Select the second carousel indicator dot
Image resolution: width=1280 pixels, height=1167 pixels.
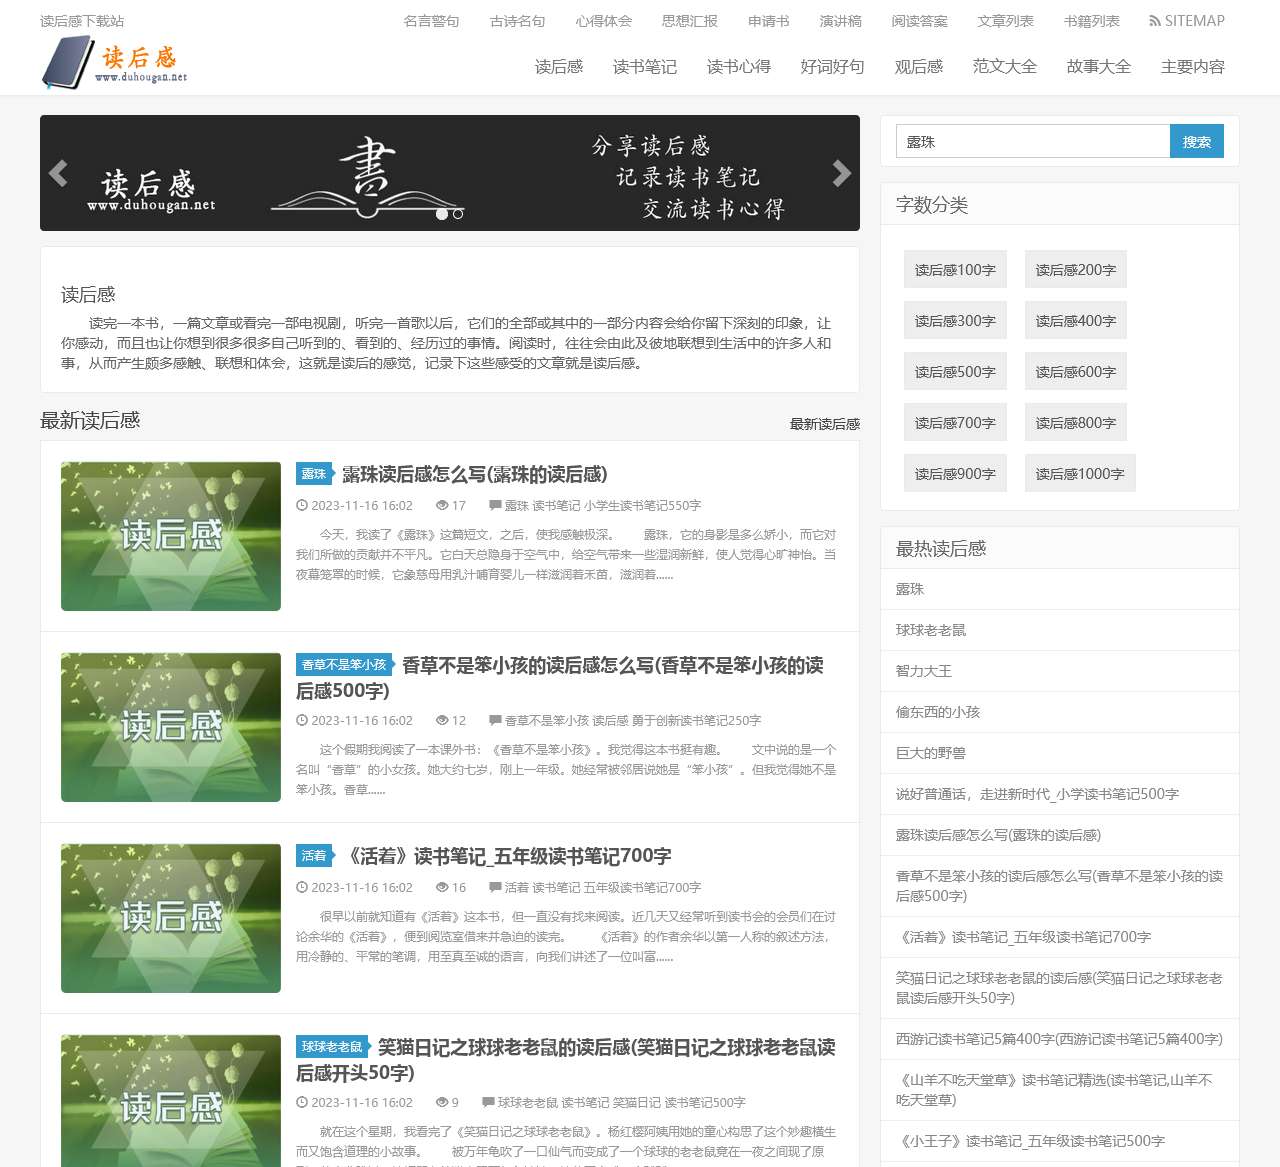[458, 214]
